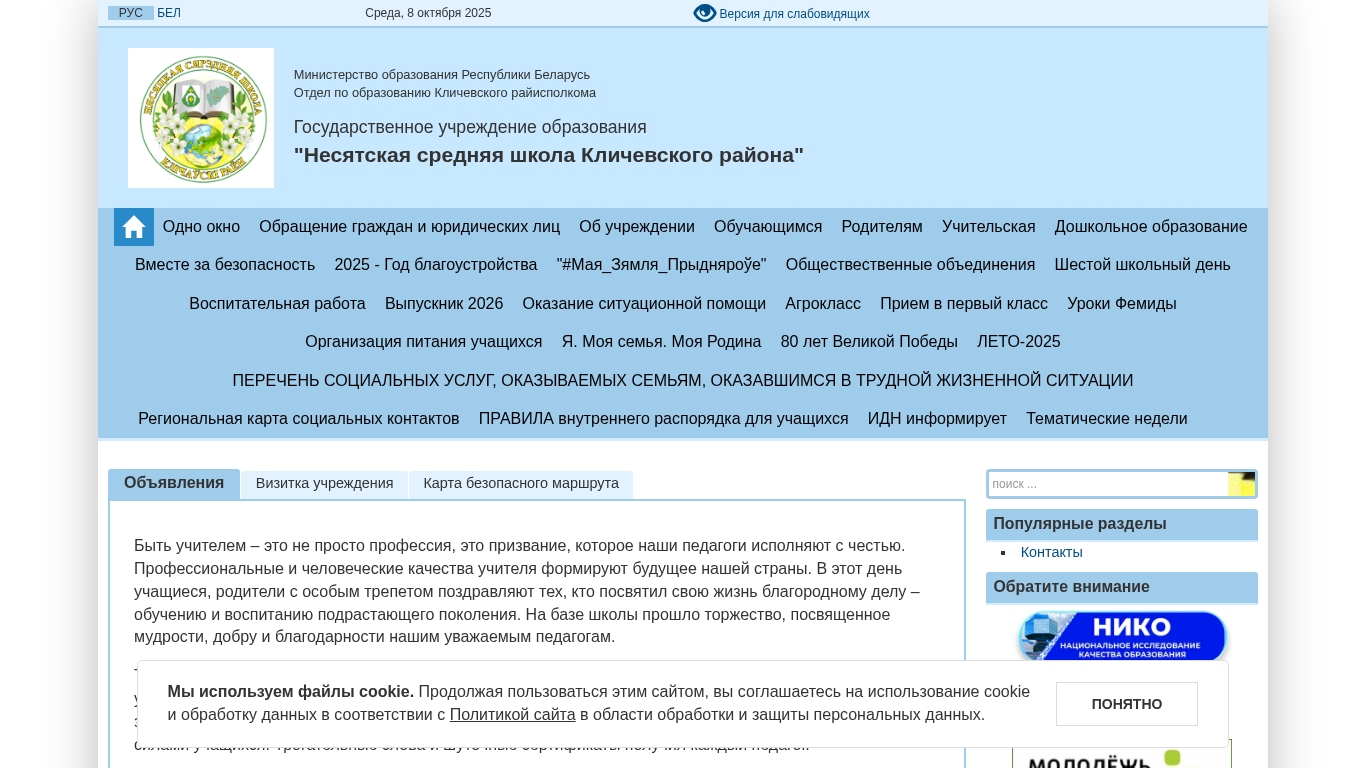This screenshot has height=768, width=1366.
Task: Open ПЕРЕЧЕНЬ СОЦИАЛЬНЫХ УСЛУГ menu item
Action: coord(683,381)
